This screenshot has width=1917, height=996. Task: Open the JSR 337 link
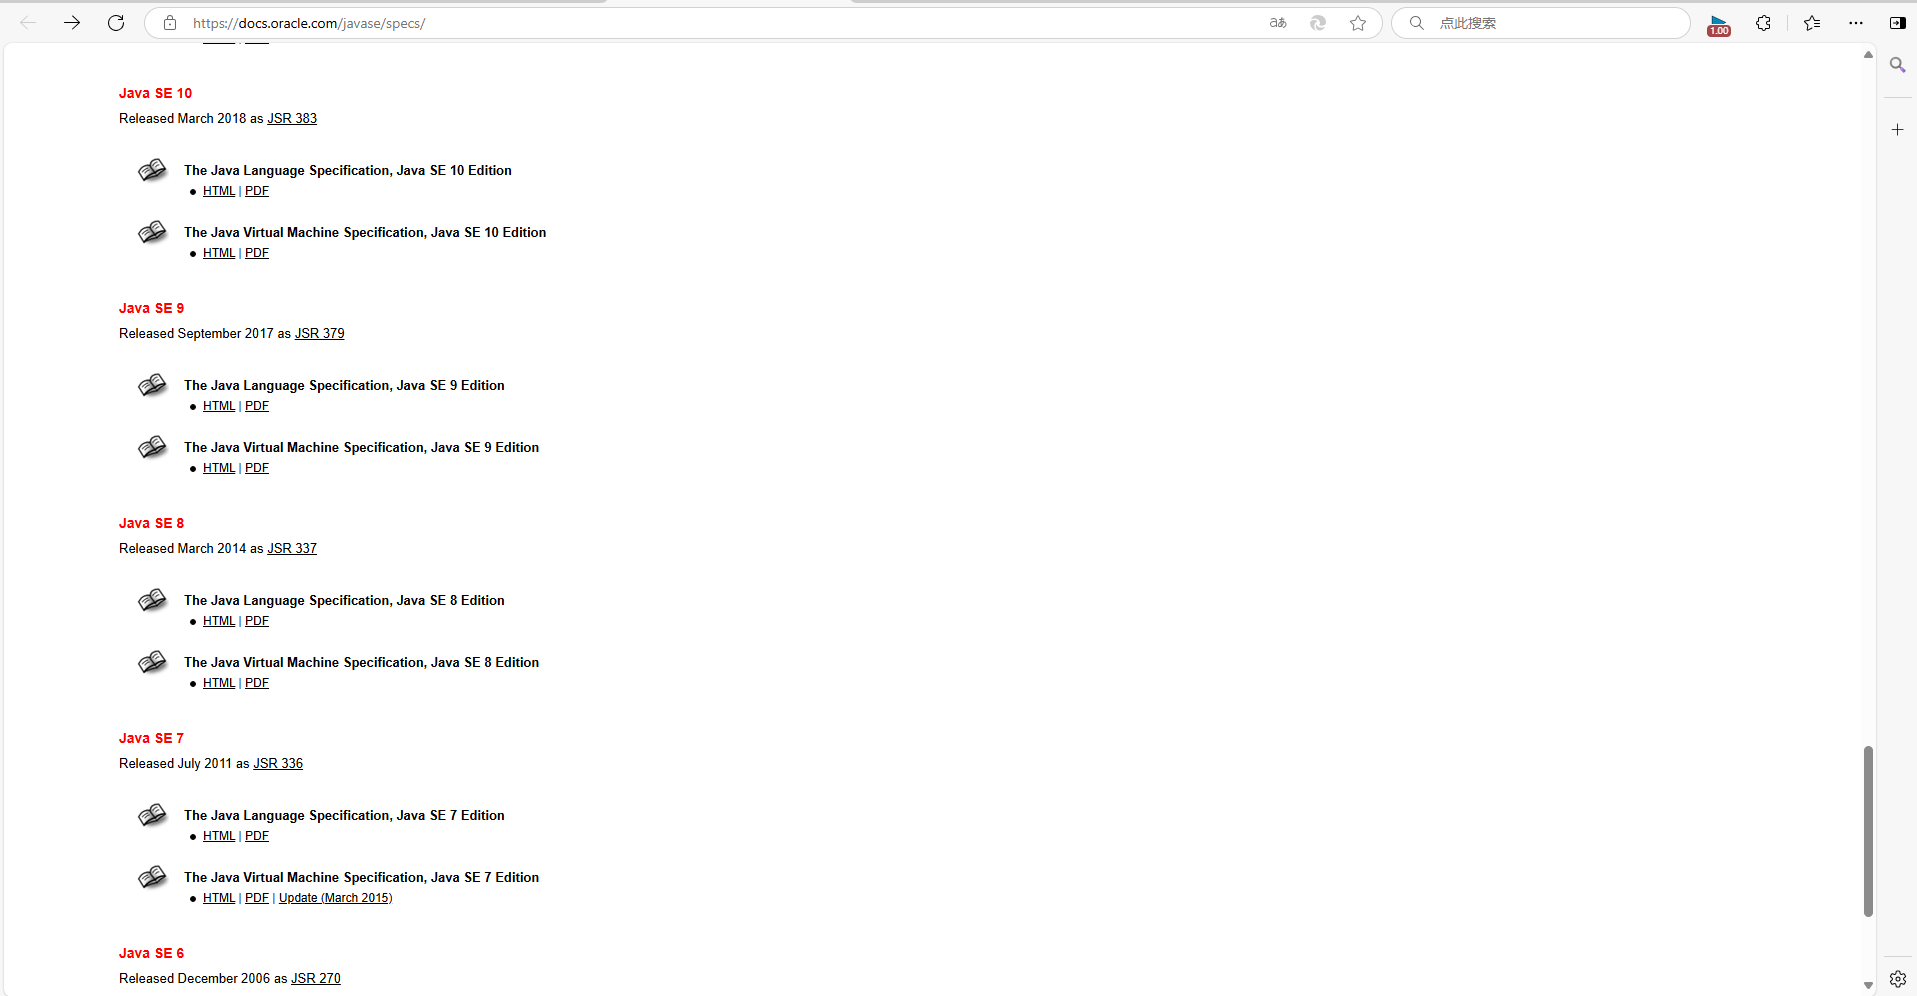point(292,548)
